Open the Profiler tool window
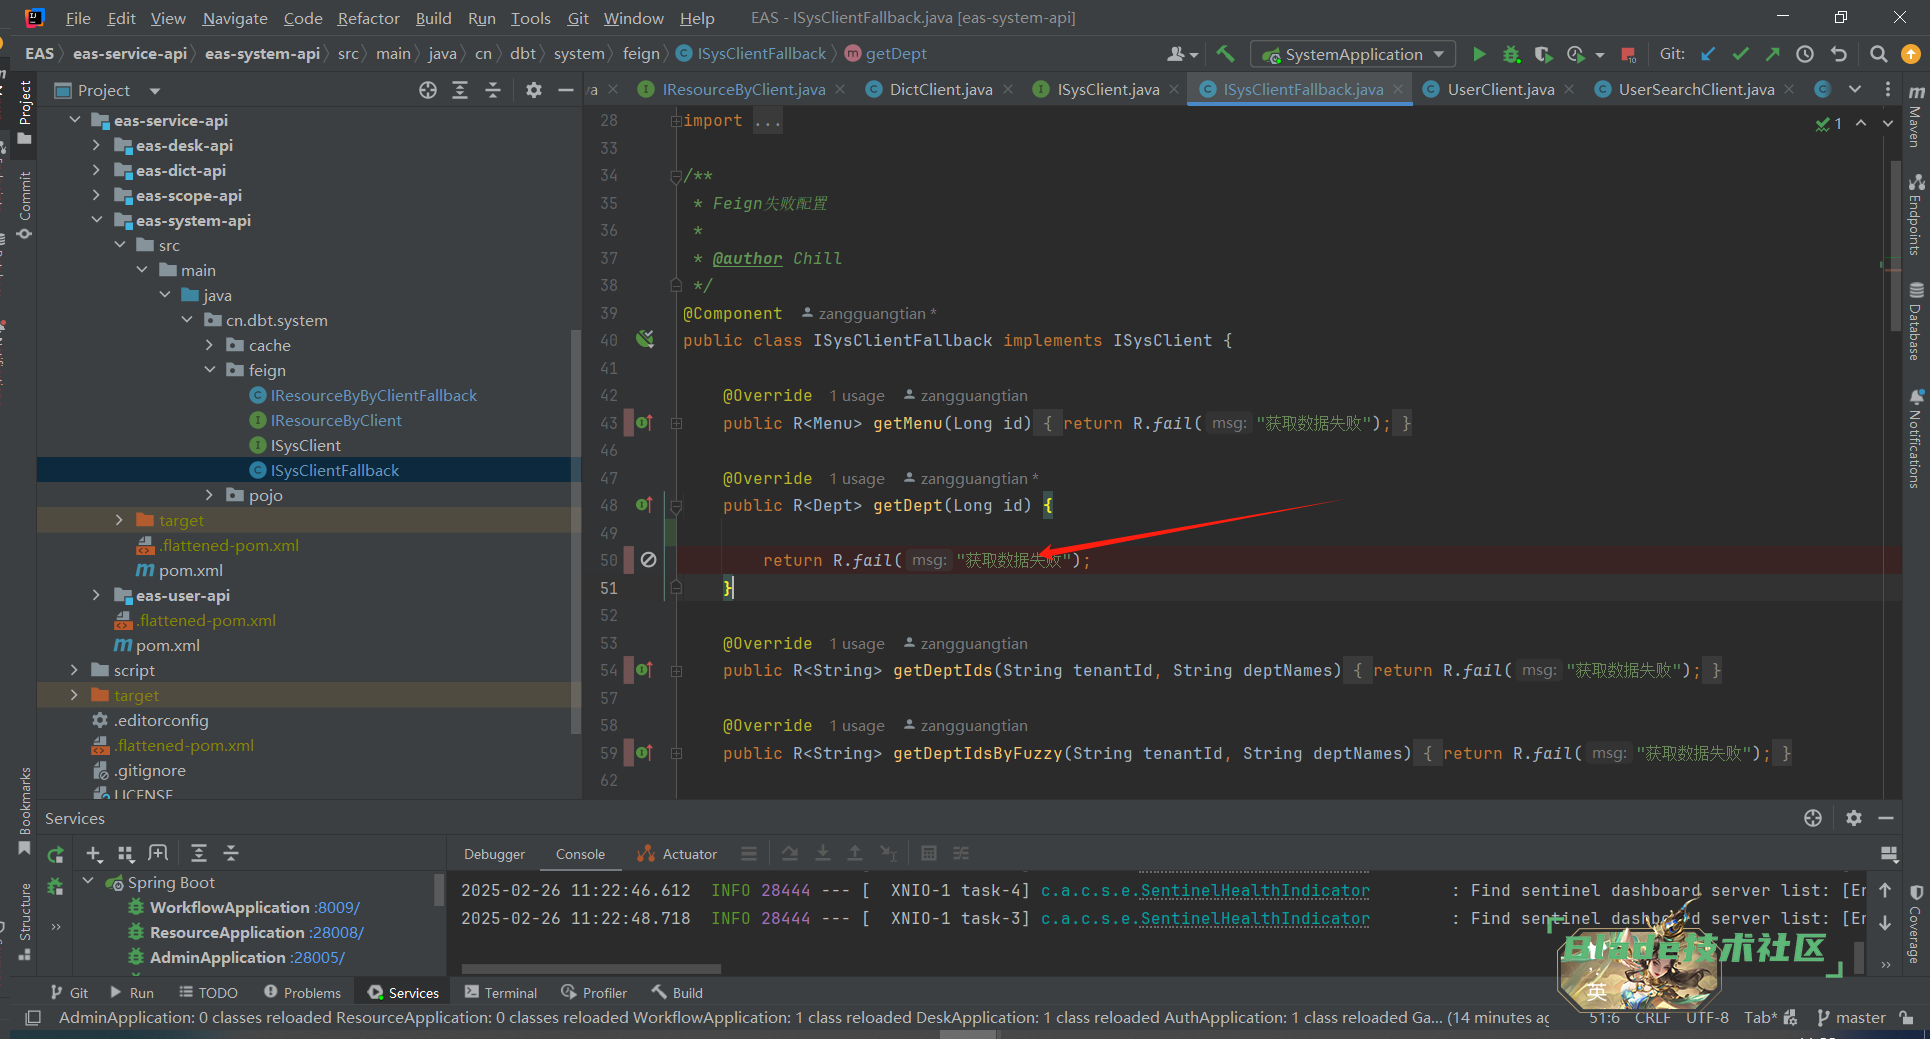The width and height of the screenshot is (1930, 1039). pos(594,993)
